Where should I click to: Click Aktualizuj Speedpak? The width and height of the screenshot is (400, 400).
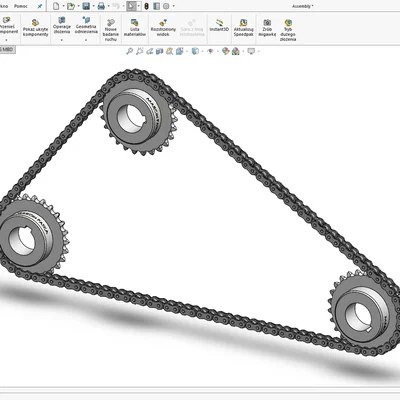243,27
